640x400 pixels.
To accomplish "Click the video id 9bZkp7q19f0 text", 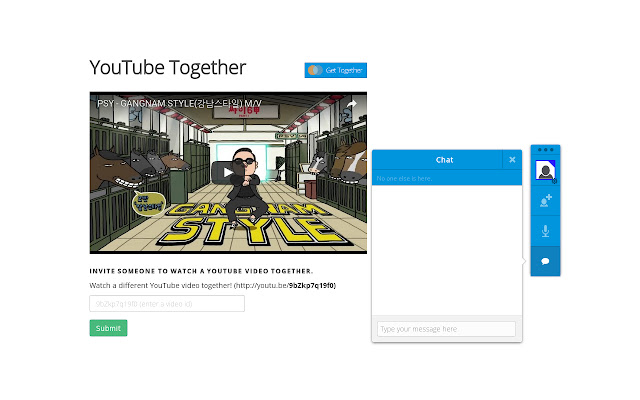I will coord(311,285).
